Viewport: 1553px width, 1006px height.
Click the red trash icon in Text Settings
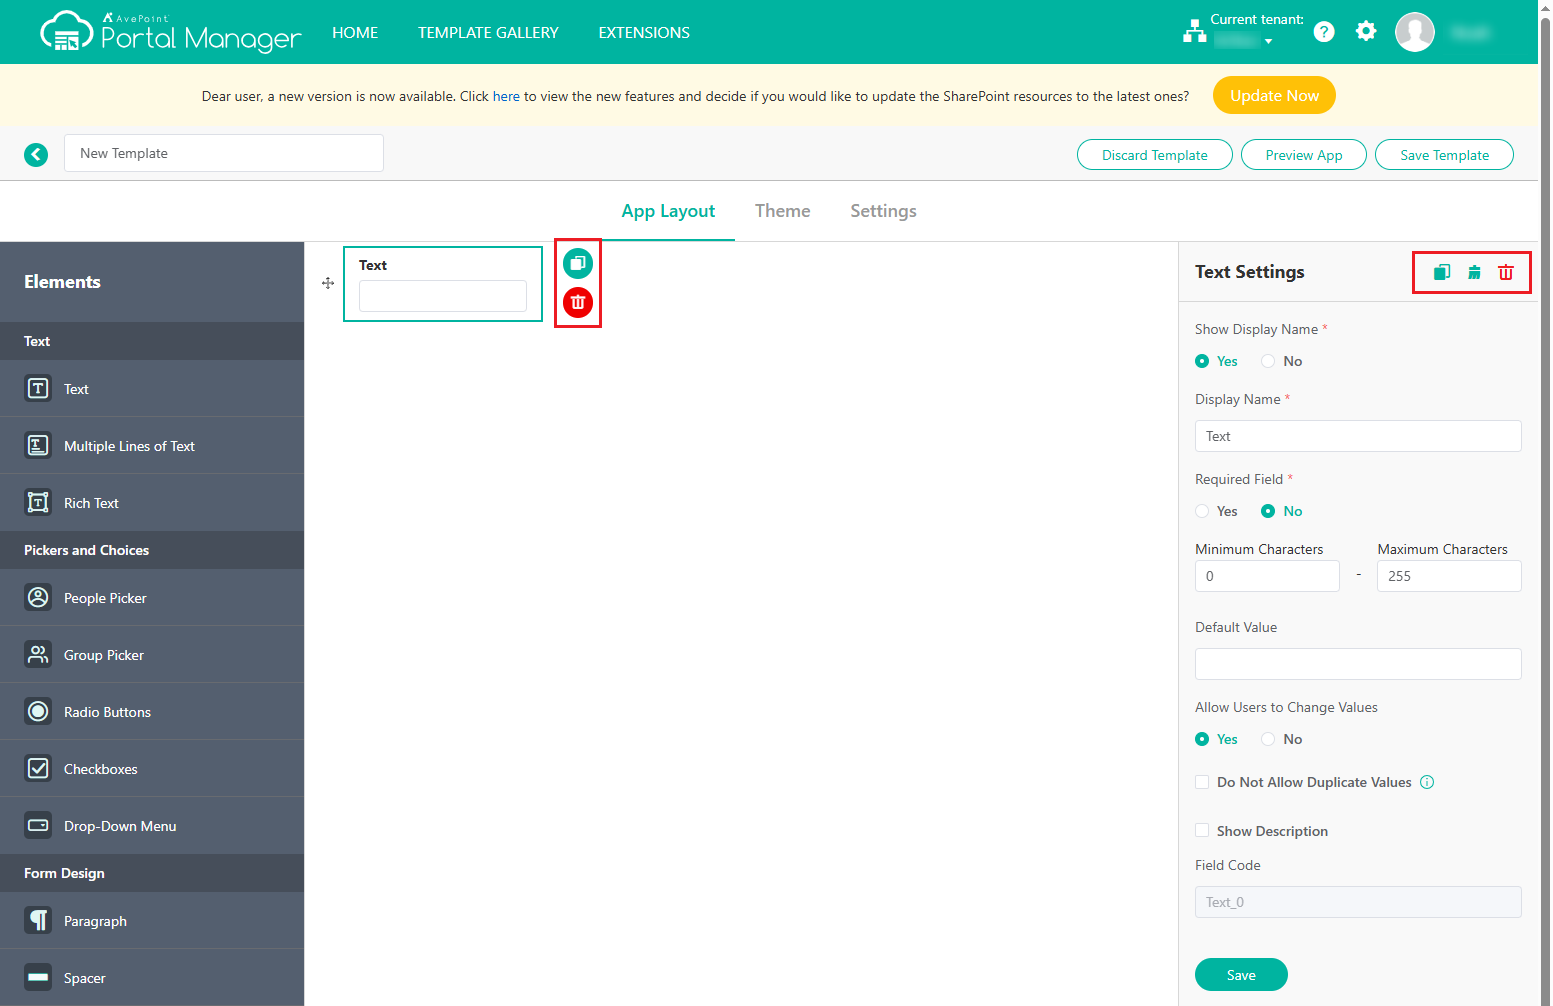[x=1506, y=272]
